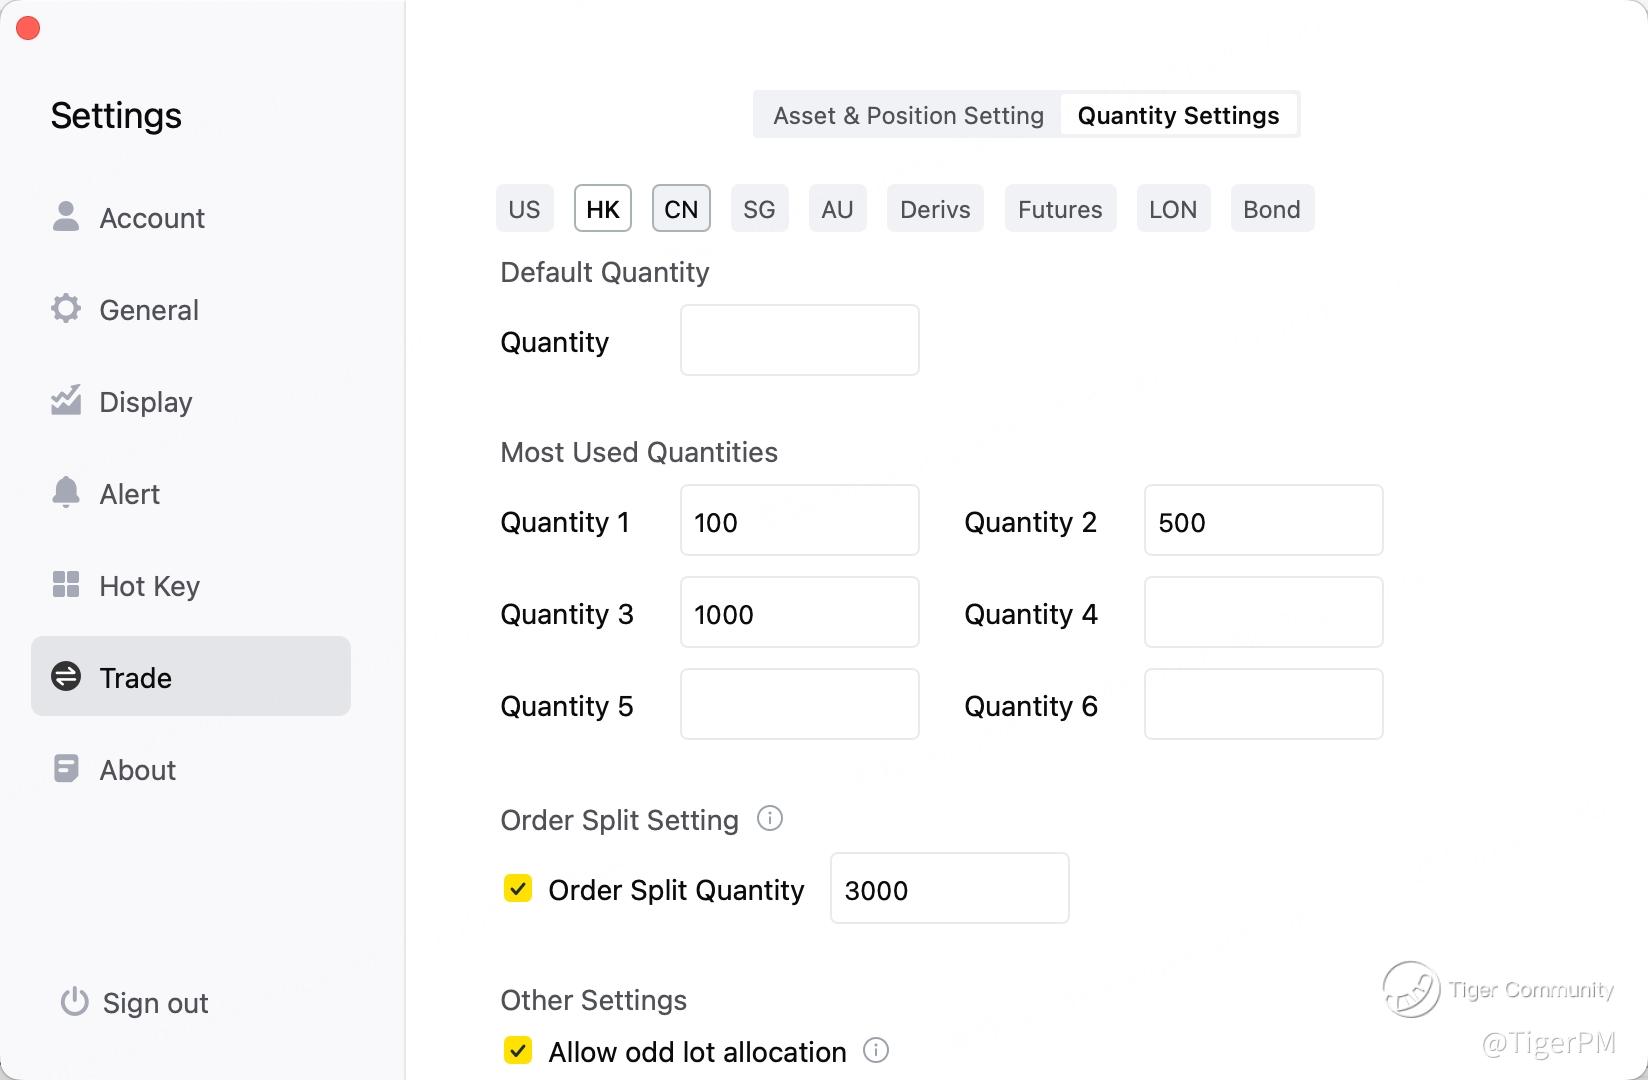Switch to Asset & Position Setting tab
1648x1080 pixels.
pos(908,116)
